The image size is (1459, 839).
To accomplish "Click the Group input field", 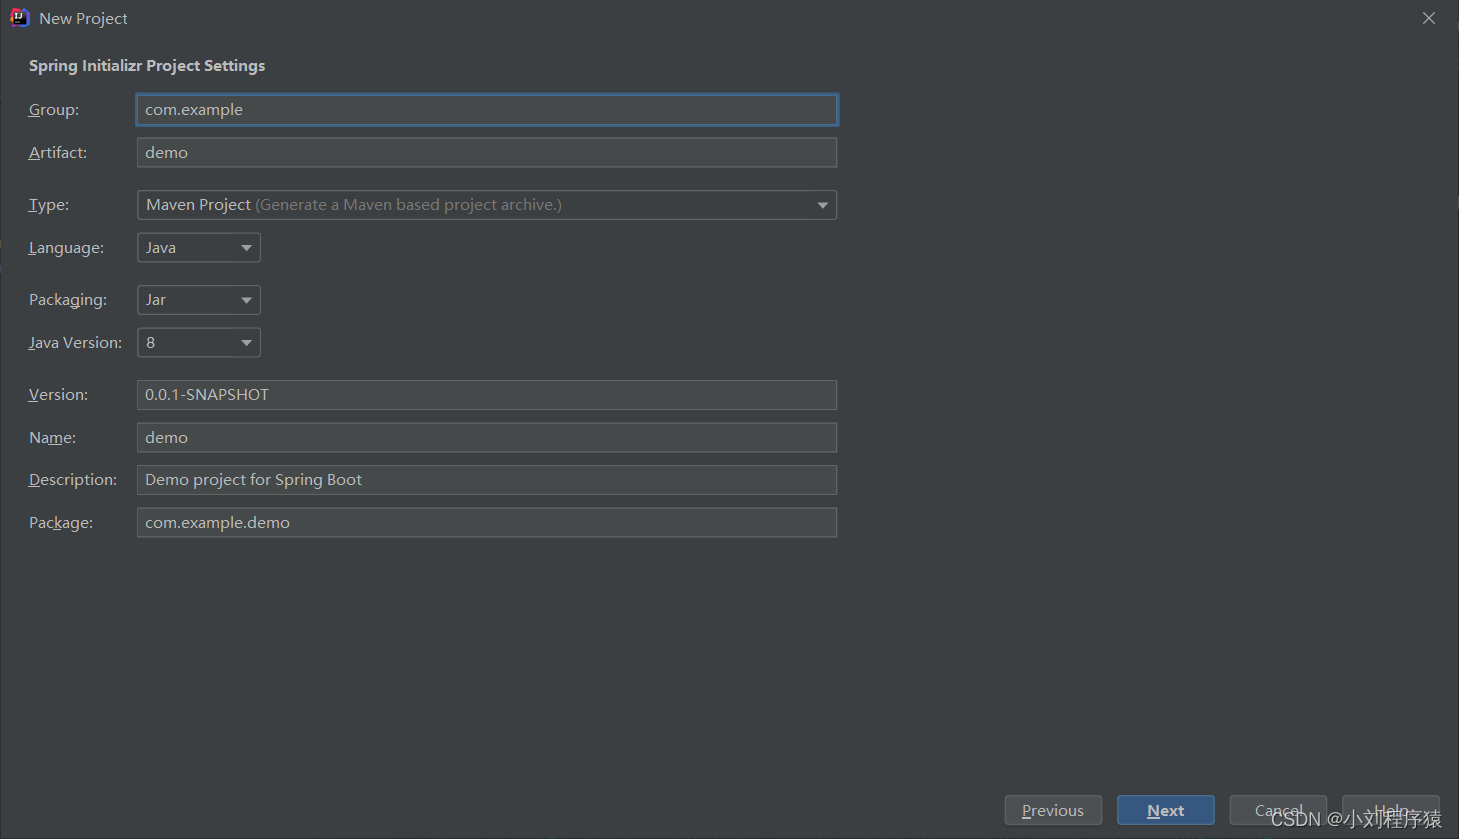I will 487,110.
